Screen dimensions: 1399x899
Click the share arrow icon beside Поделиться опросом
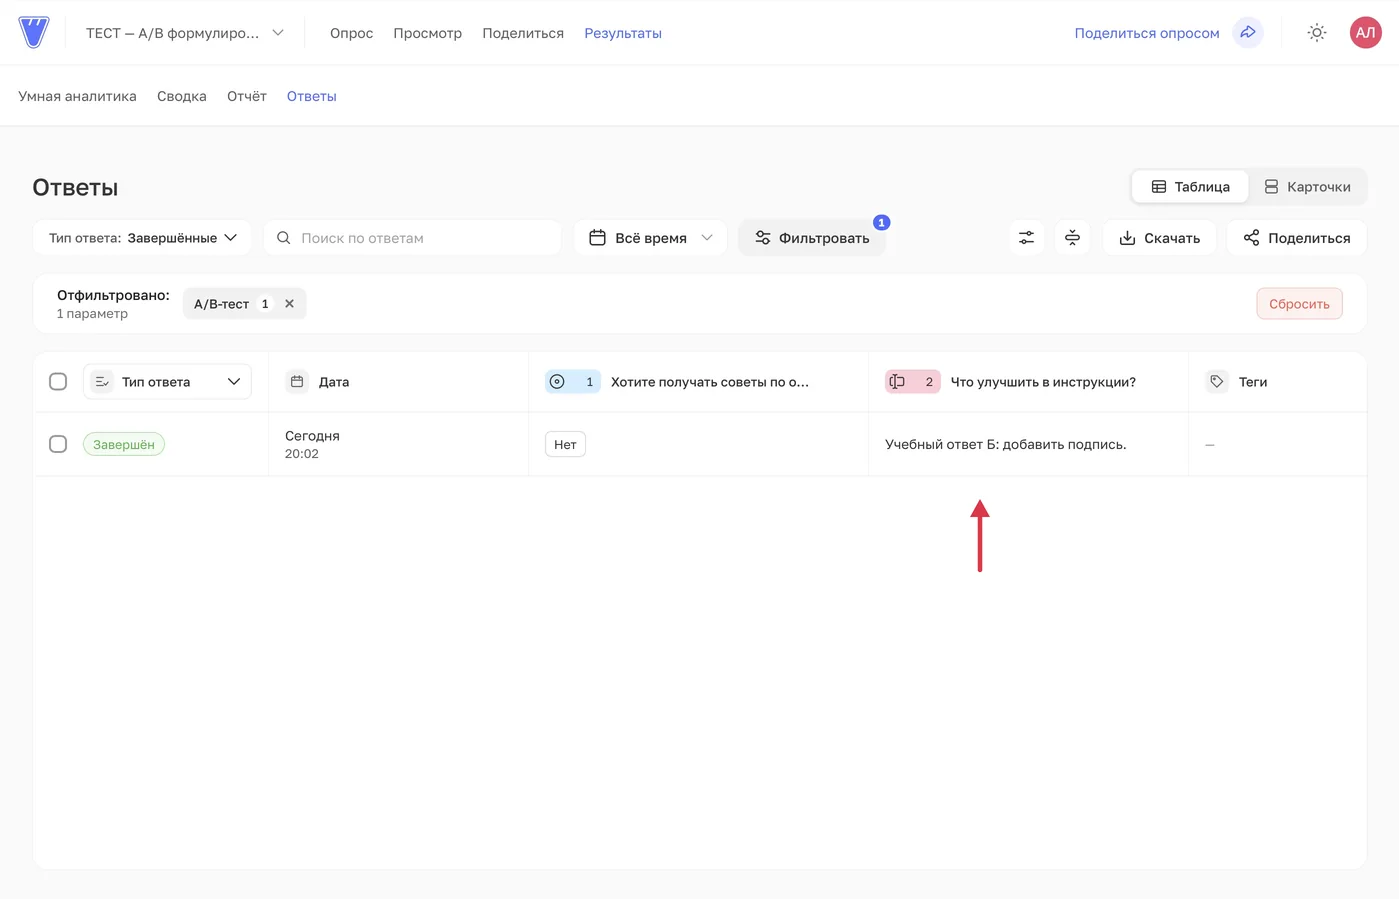[1248, 33]
